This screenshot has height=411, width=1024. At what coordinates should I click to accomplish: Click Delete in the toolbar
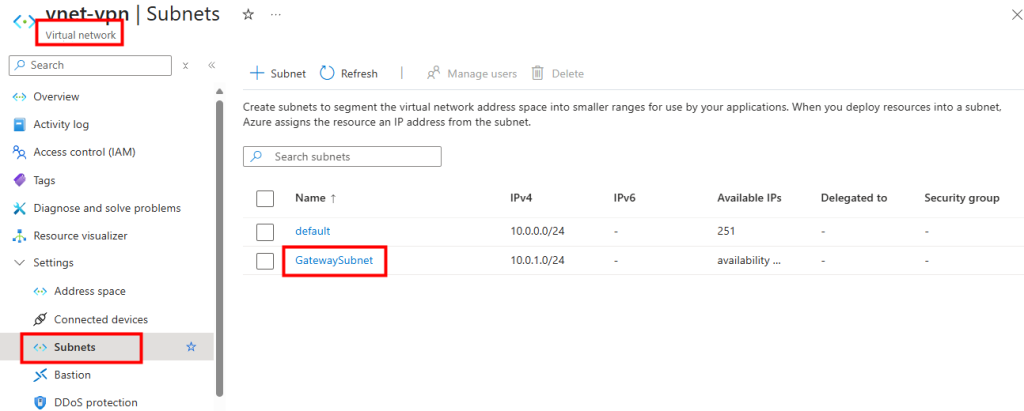coord(568,74)
